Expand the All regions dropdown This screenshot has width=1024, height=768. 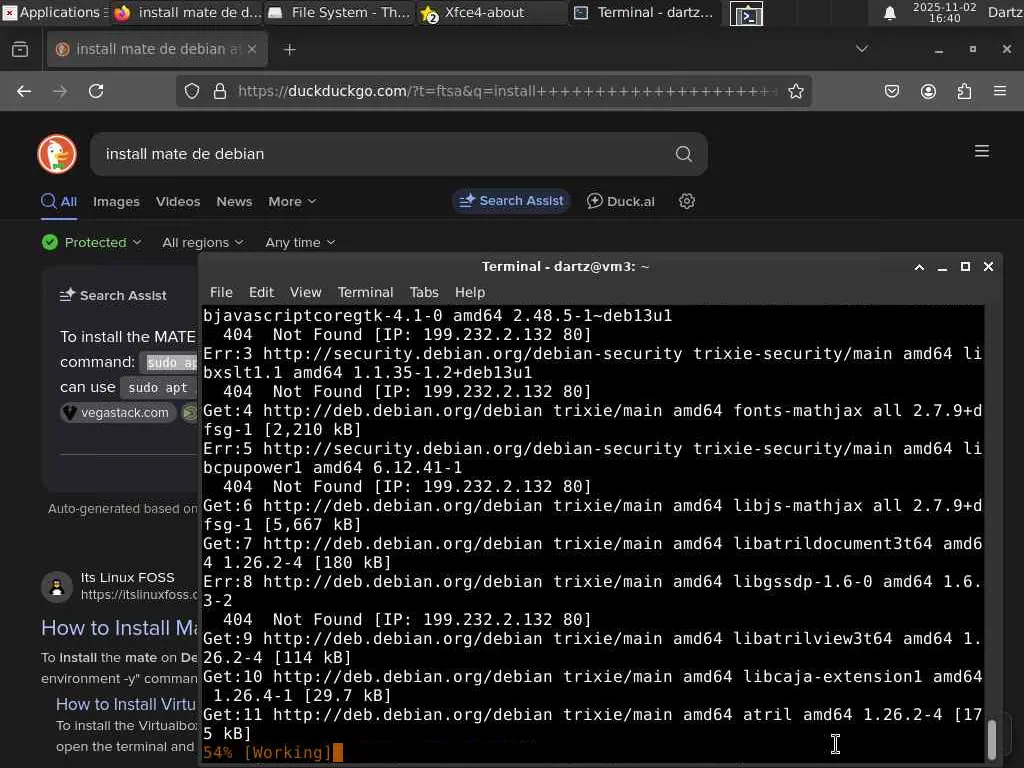coord(202,242)
